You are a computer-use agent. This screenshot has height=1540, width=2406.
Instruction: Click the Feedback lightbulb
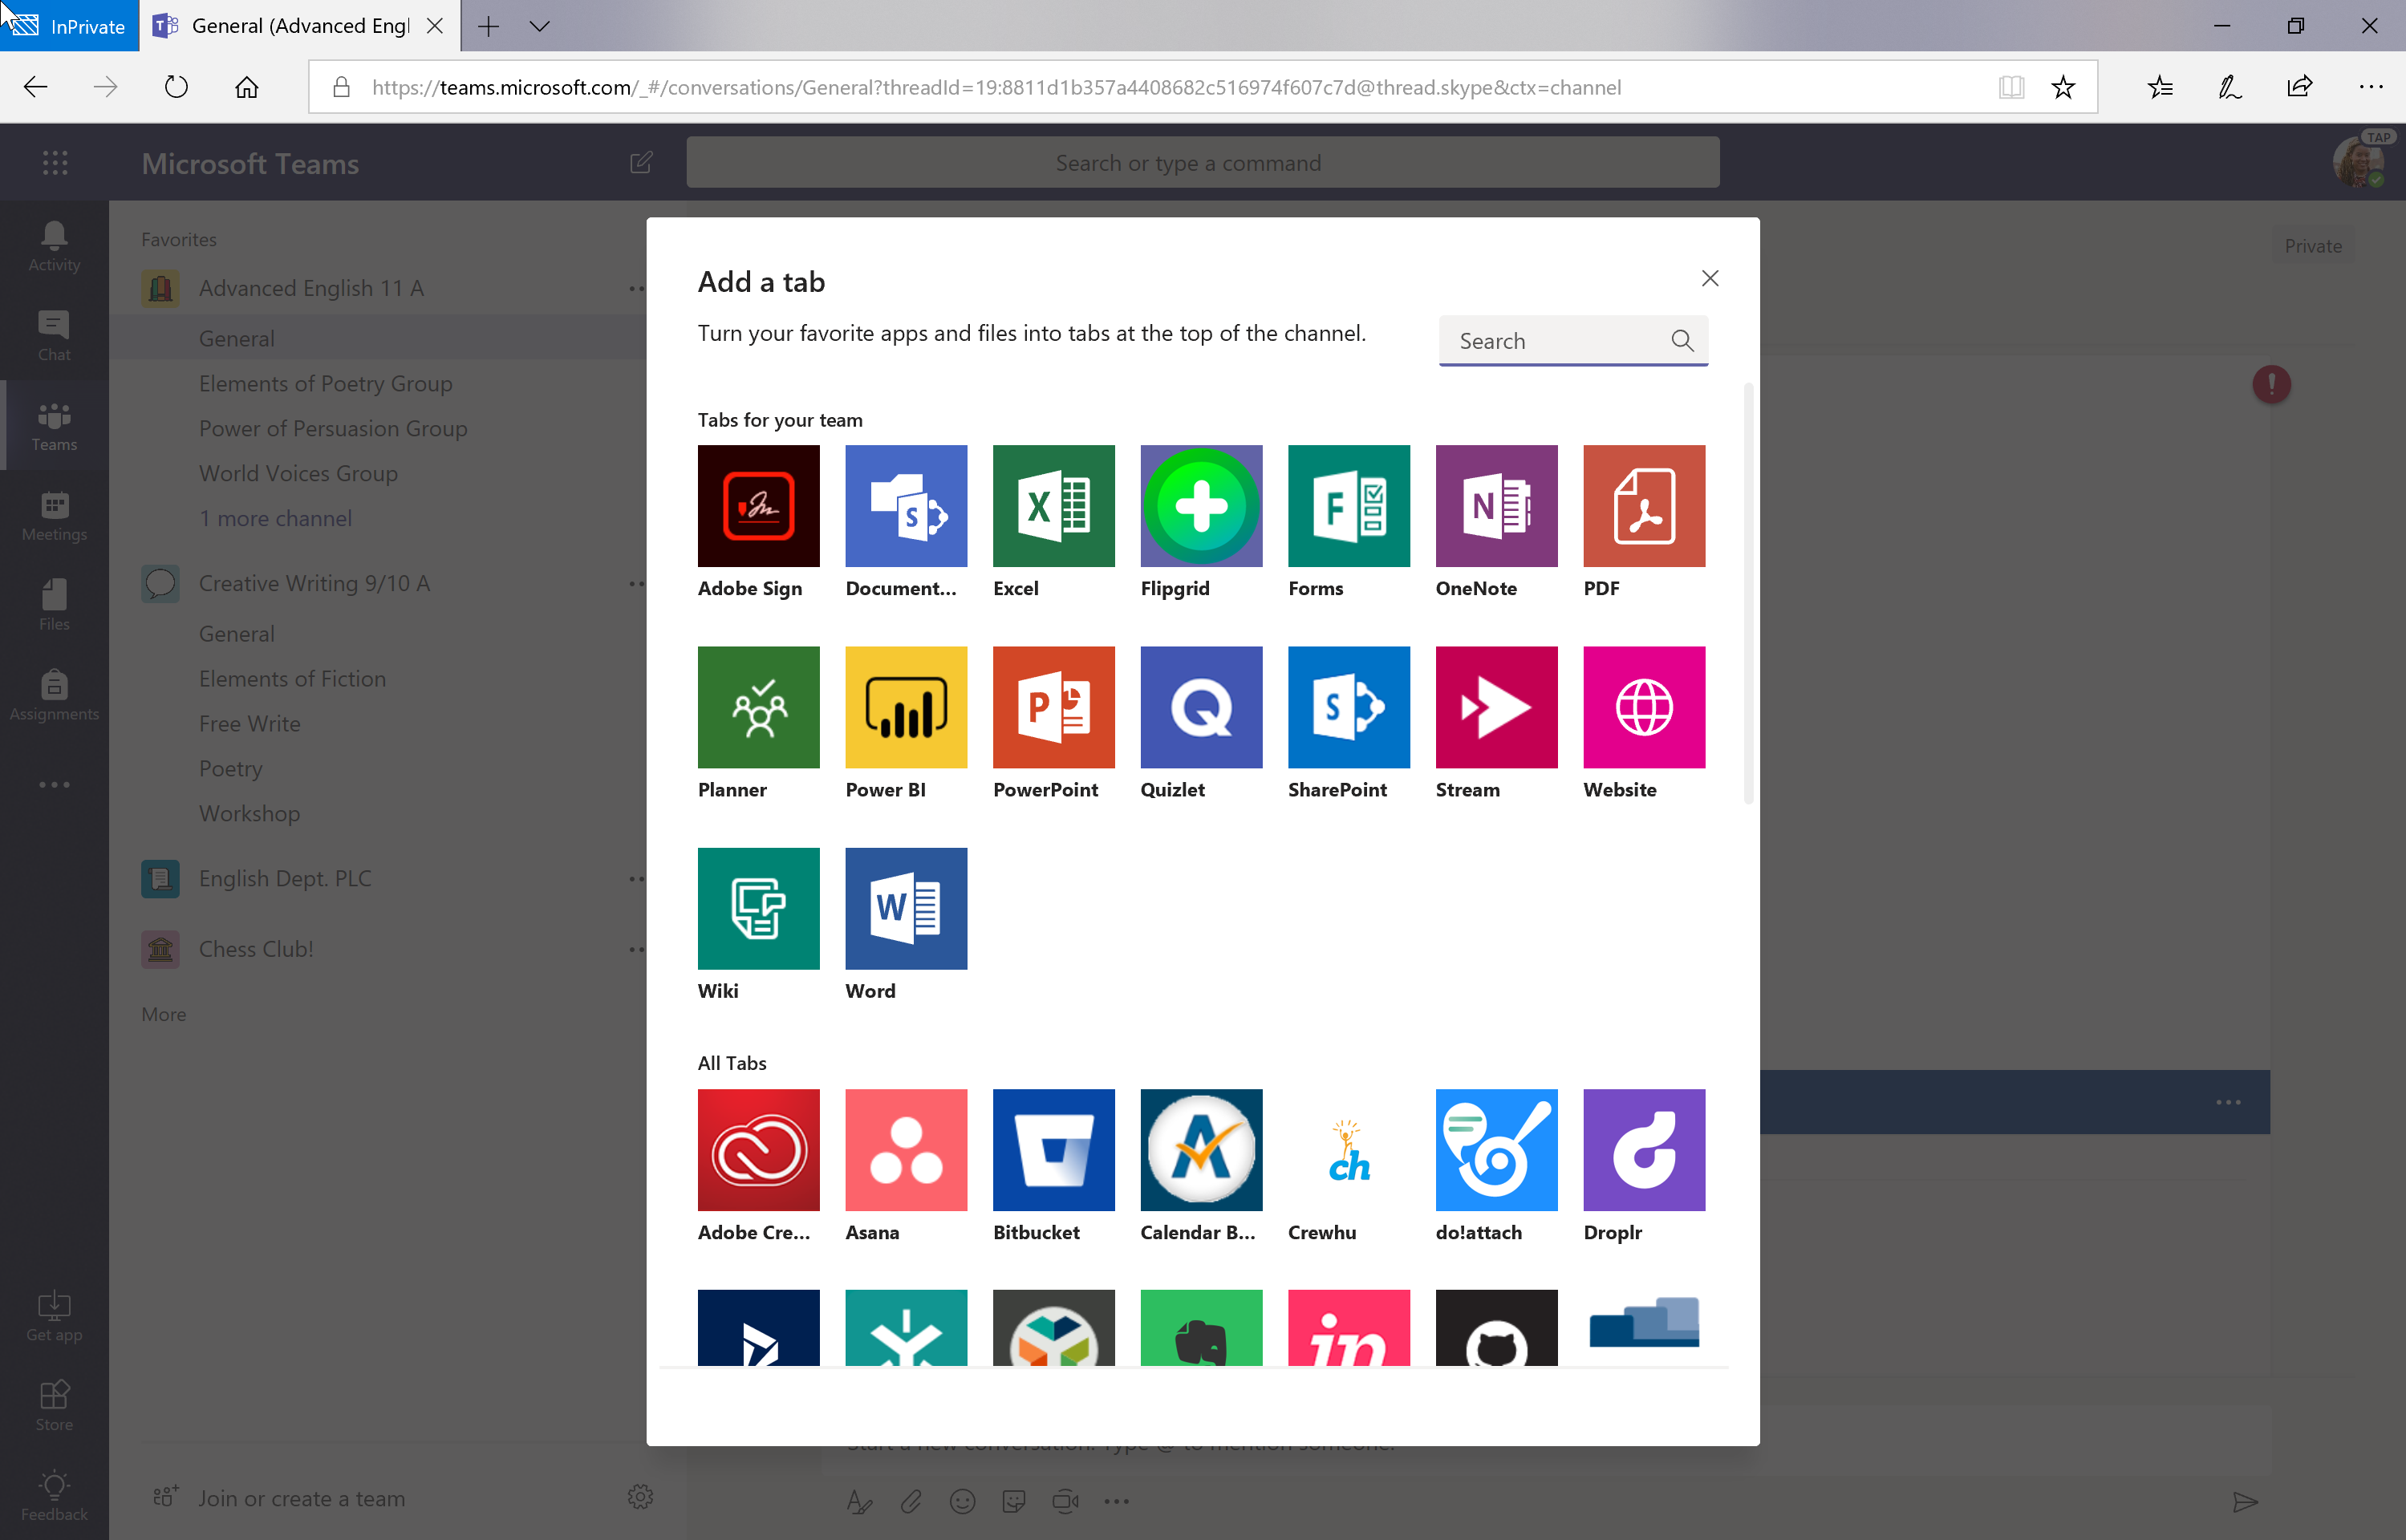(x=54, y=1496)
